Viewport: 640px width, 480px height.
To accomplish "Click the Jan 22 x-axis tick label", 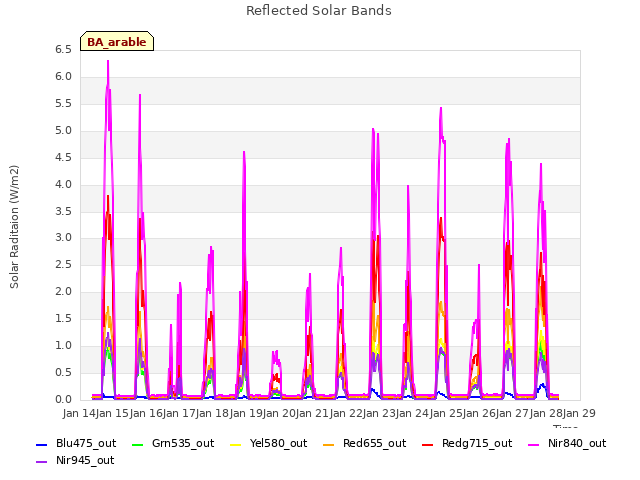I will 346,413.
